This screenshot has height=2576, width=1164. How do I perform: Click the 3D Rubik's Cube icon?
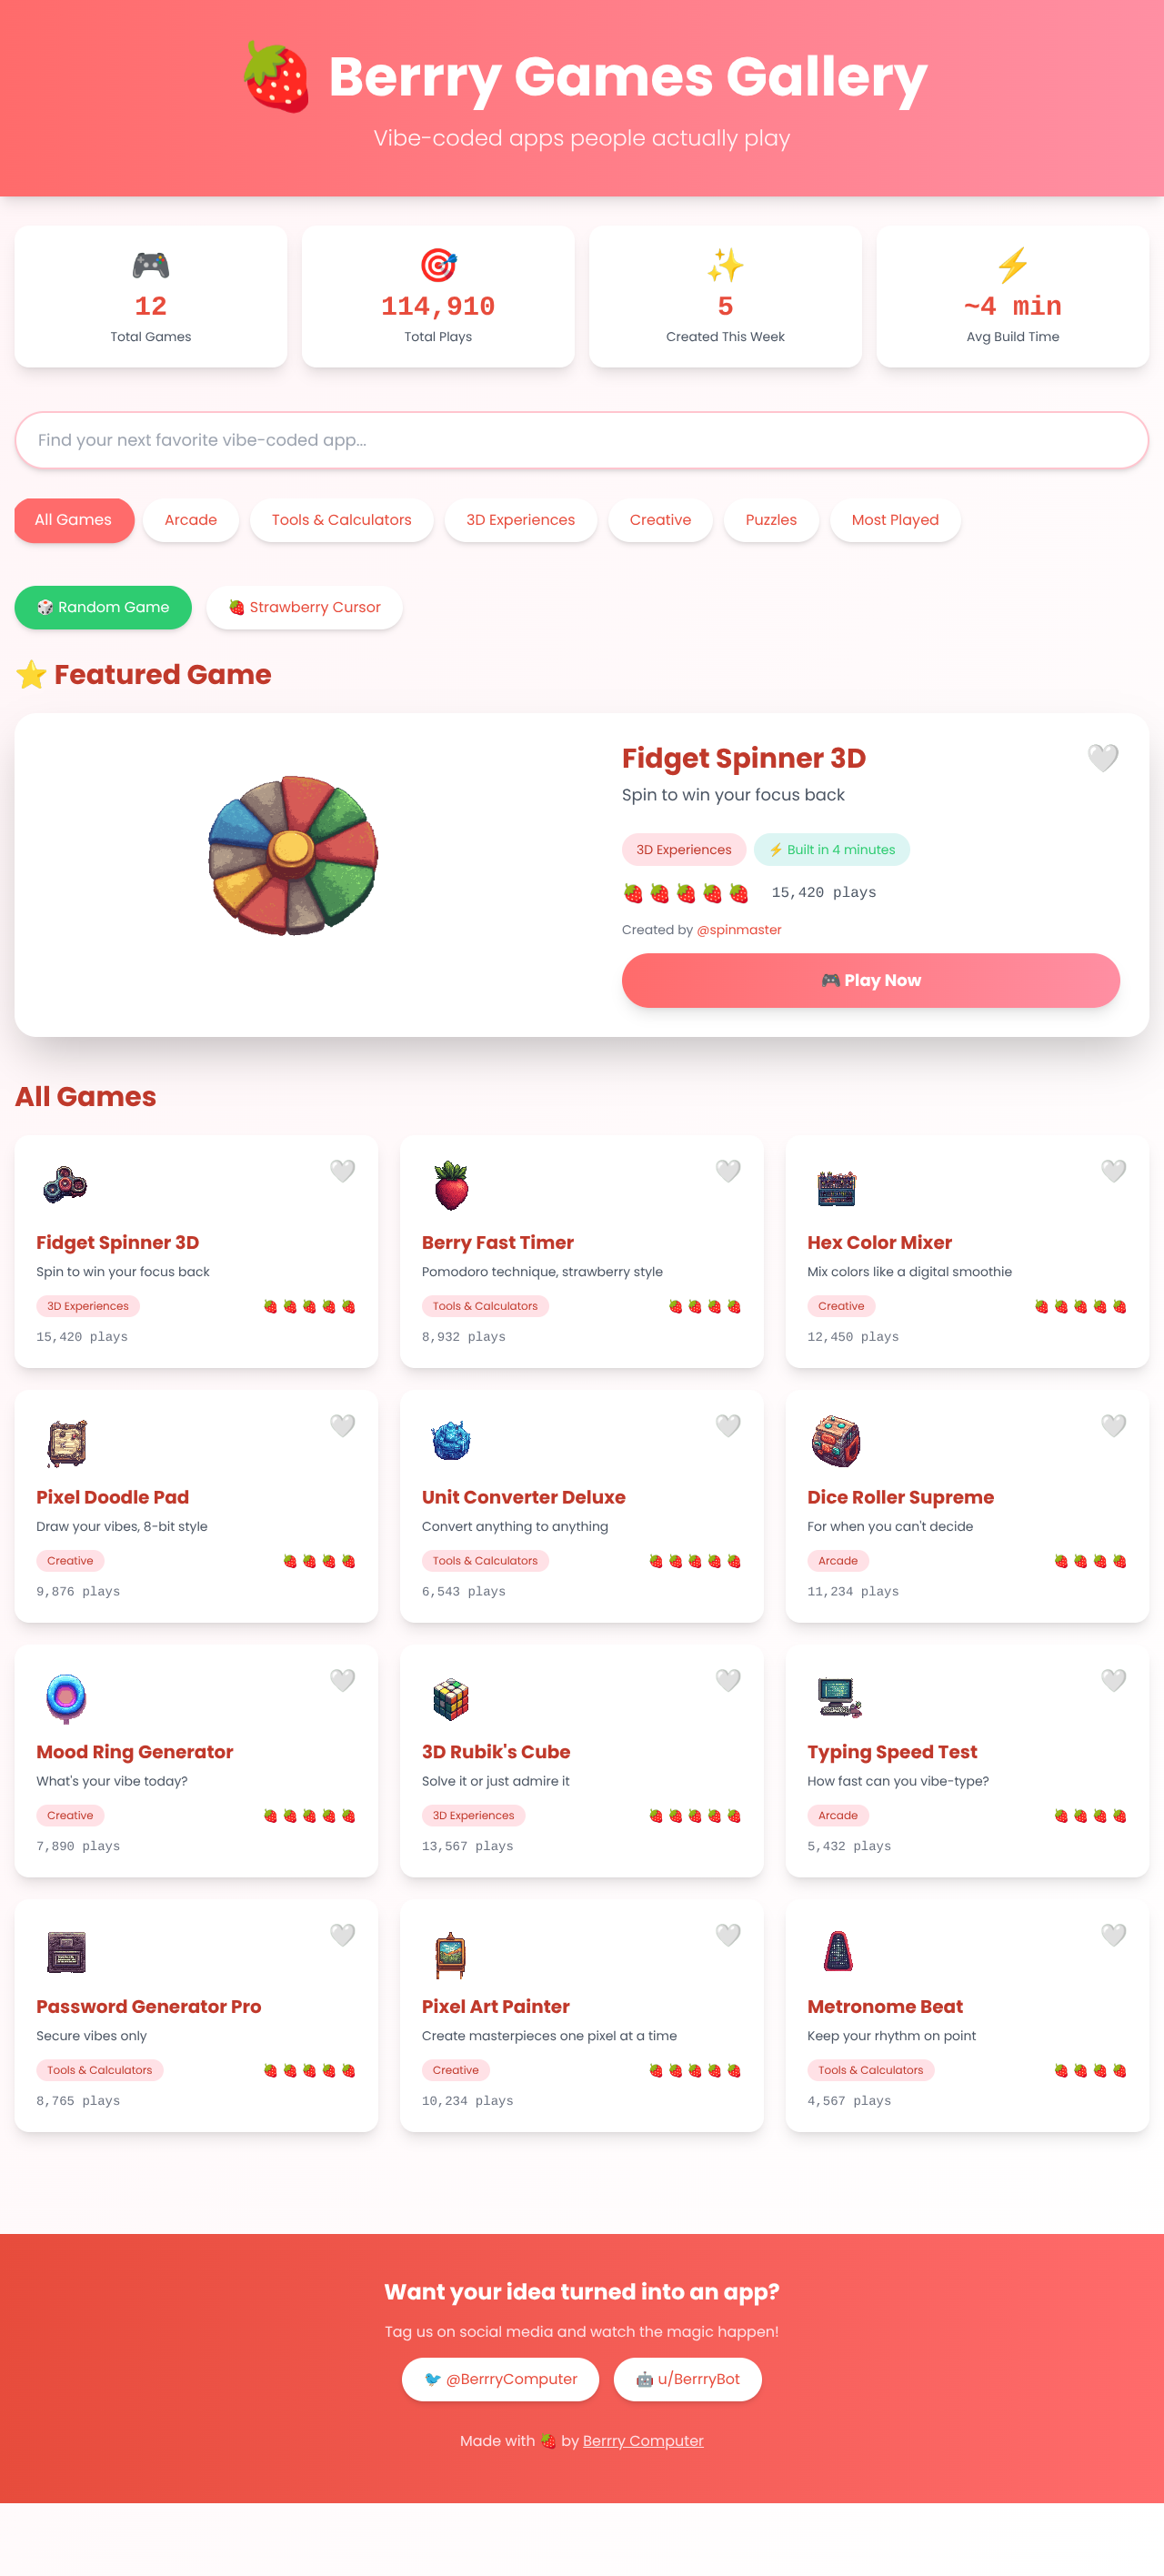coord(450,1696)
